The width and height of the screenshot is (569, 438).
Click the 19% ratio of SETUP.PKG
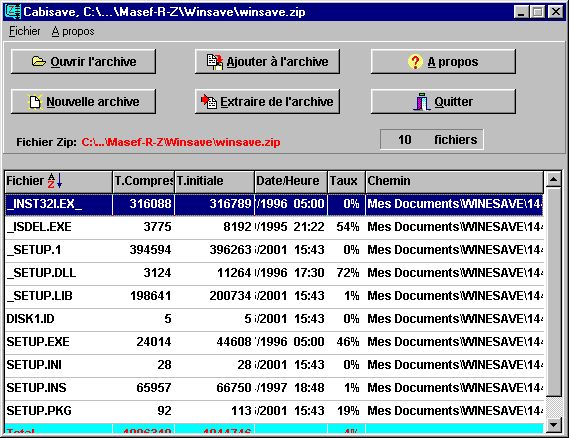pos(348,411)
